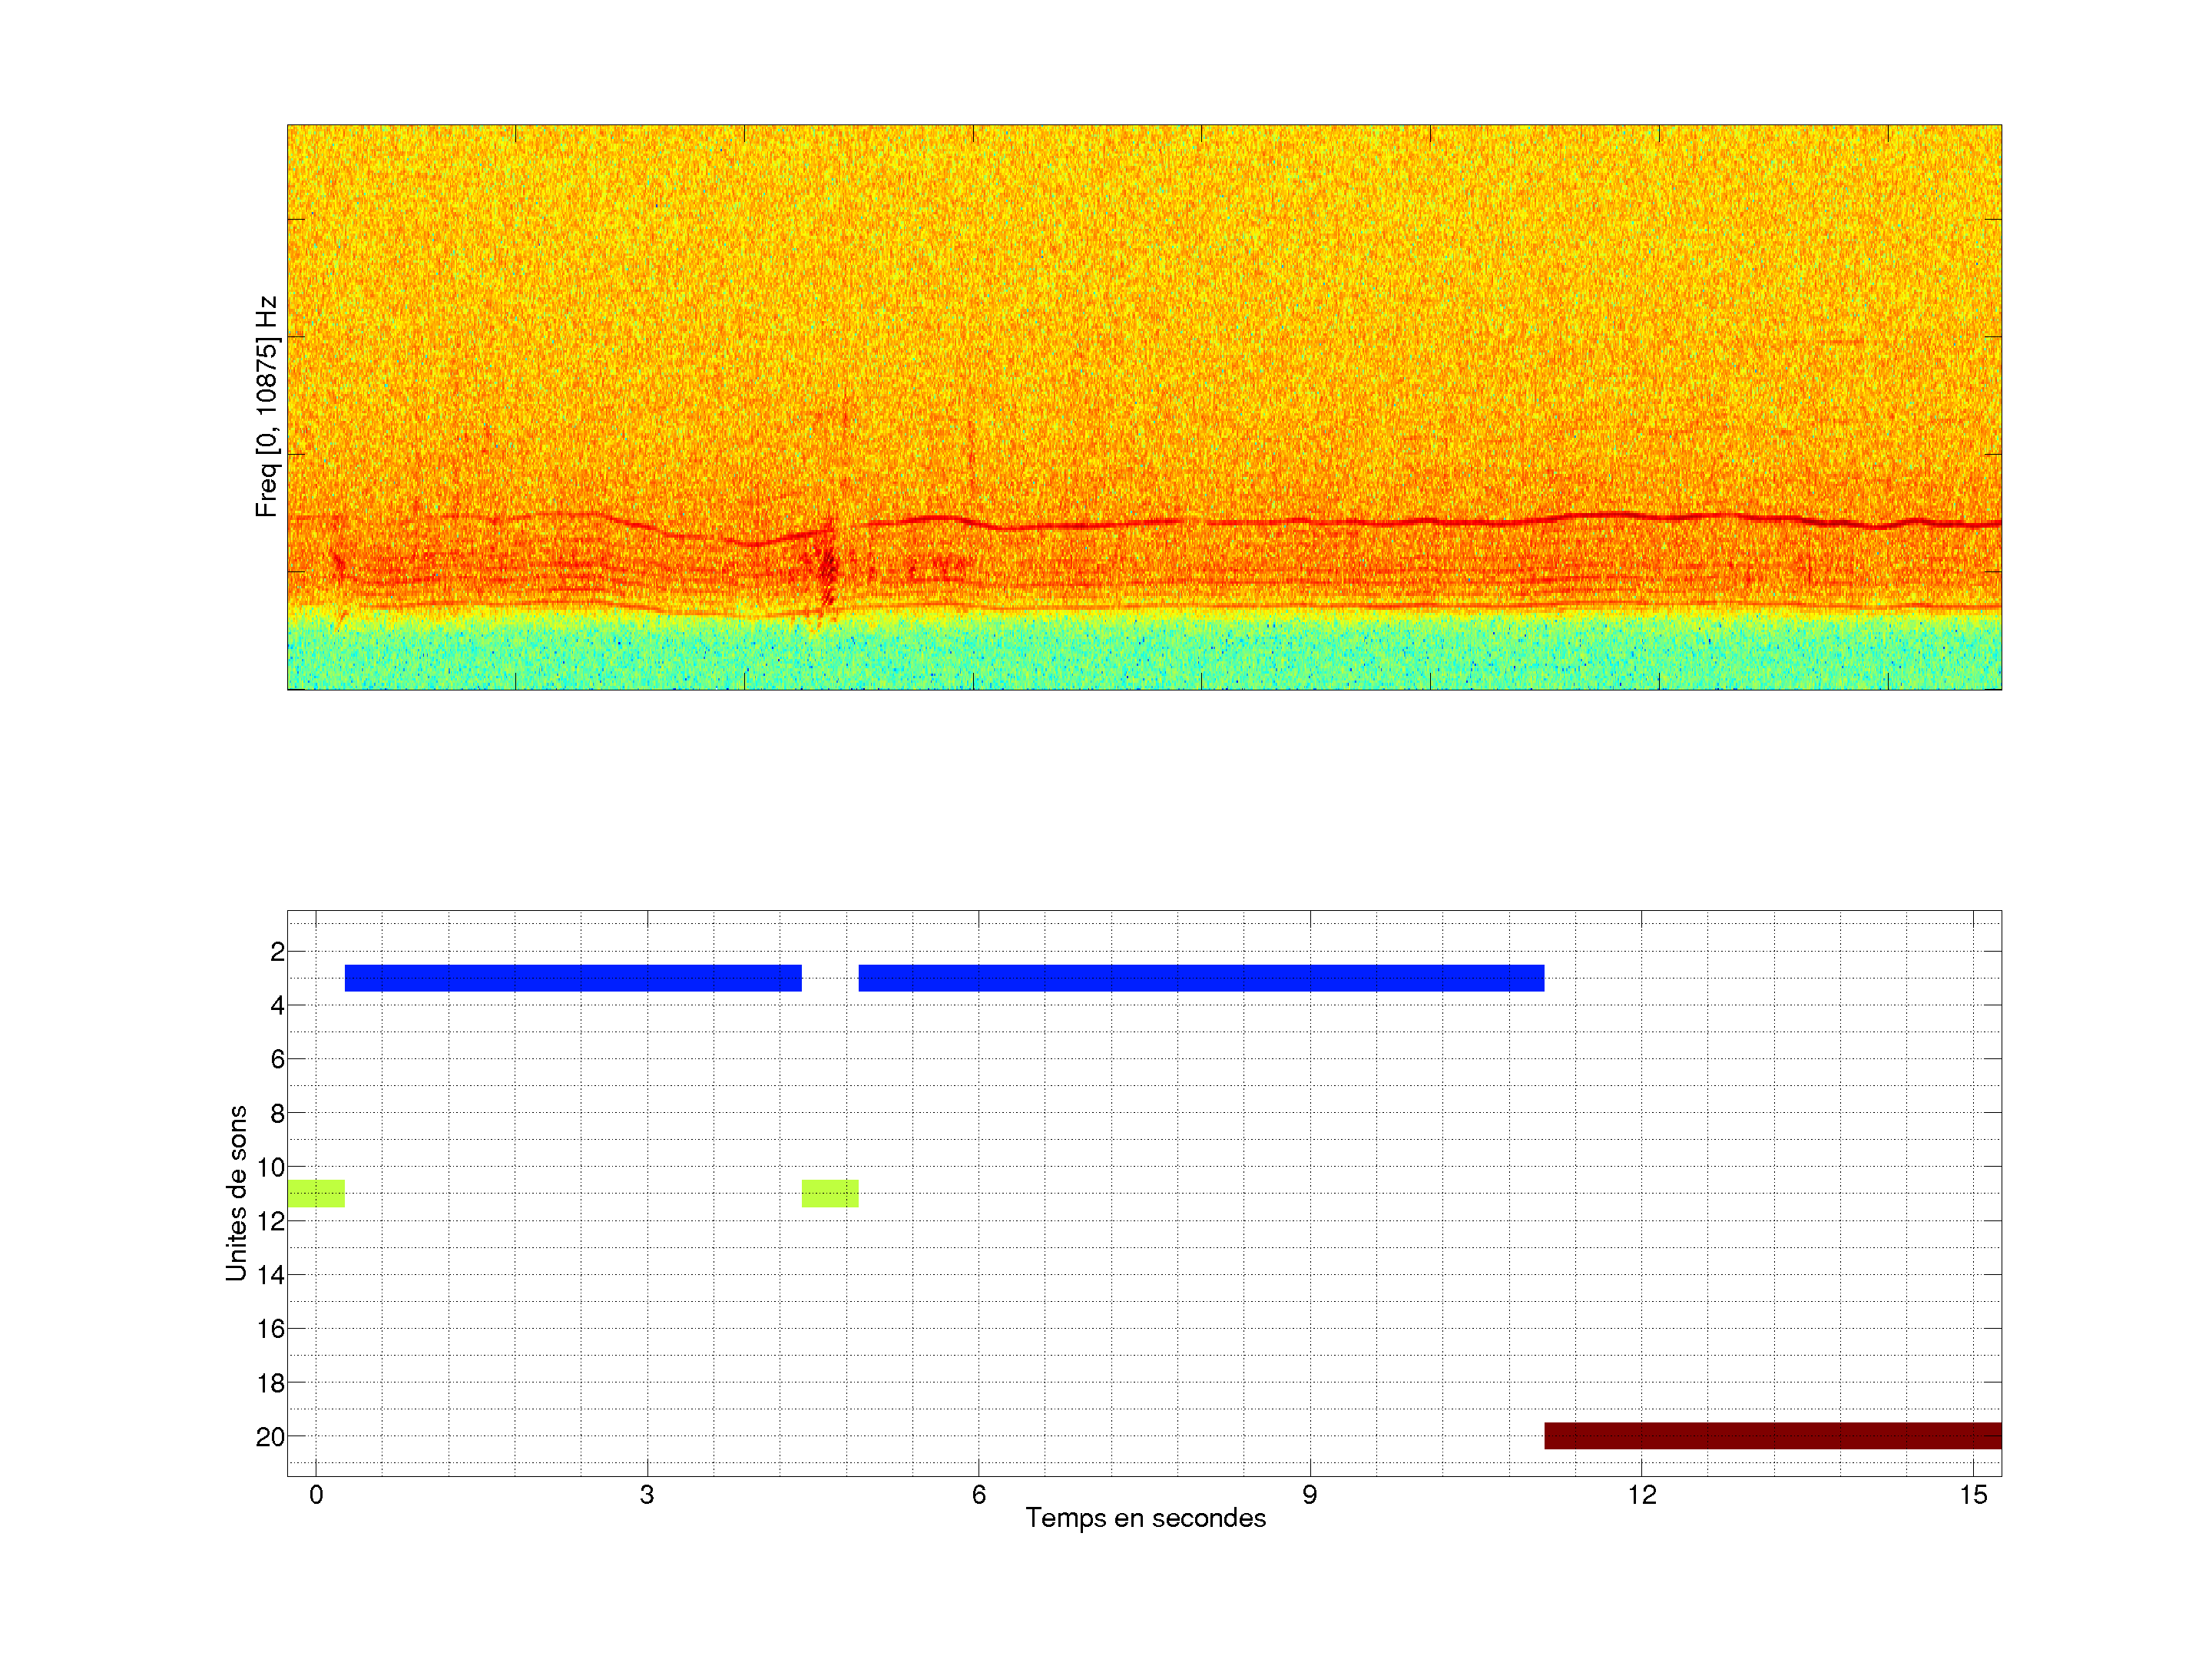Click the x-axis tick label 6
The image size is (2212, 1659).
coord(978,1495)
